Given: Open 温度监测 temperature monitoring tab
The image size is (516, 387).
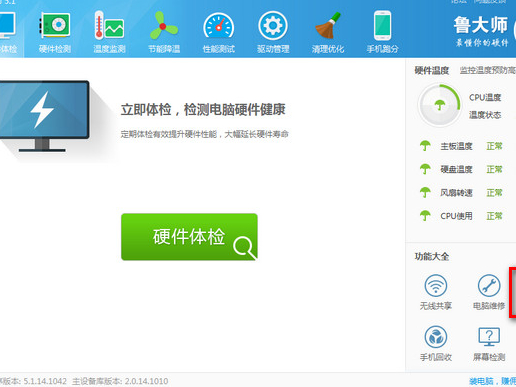Looking at the screenshot, I should tap(109, 32).
